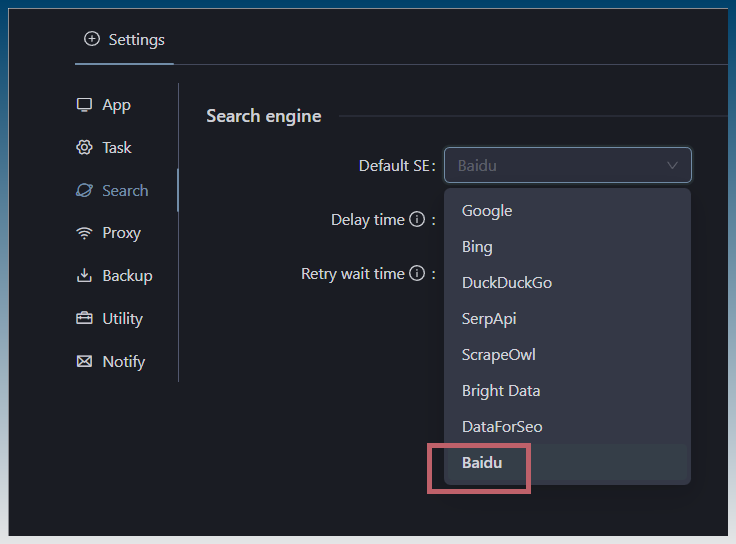Viewport: 736px width, 544px height.
Task: Click the plus icon beside Settings
Action: 92,39
